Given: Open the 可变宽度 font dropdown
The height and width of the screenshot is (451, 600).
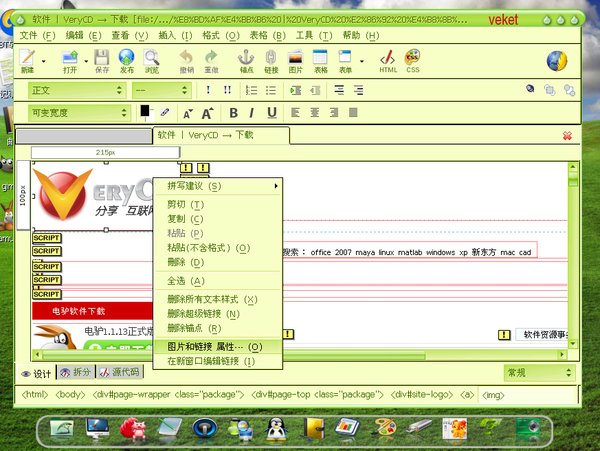Looking at the screenshot, I should coord(79,112).
